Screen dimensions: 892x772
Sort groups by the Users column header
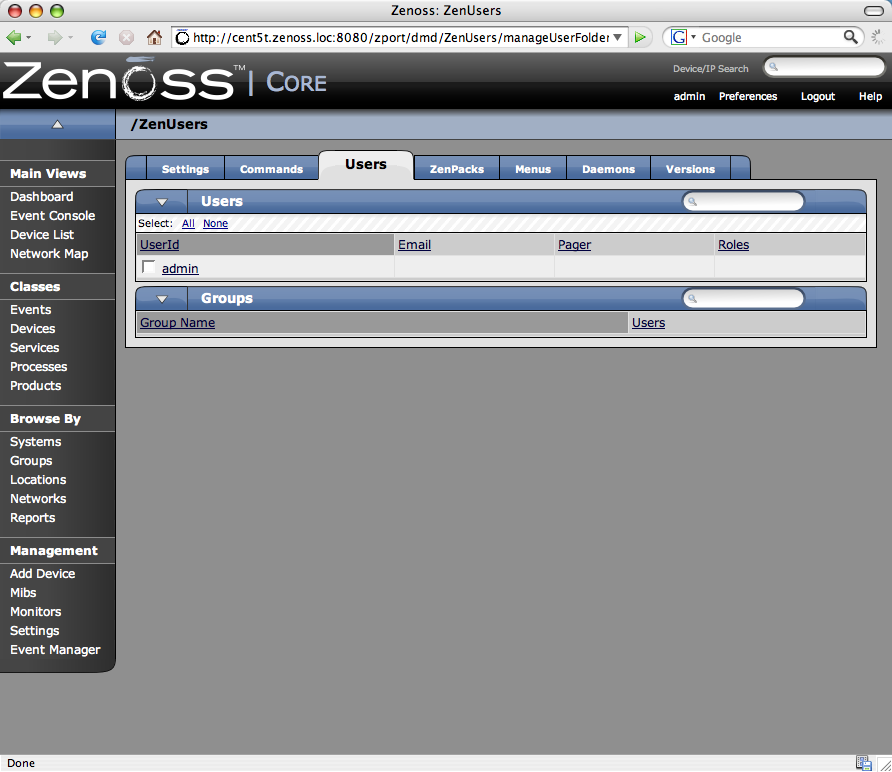(x=648, y=323)
